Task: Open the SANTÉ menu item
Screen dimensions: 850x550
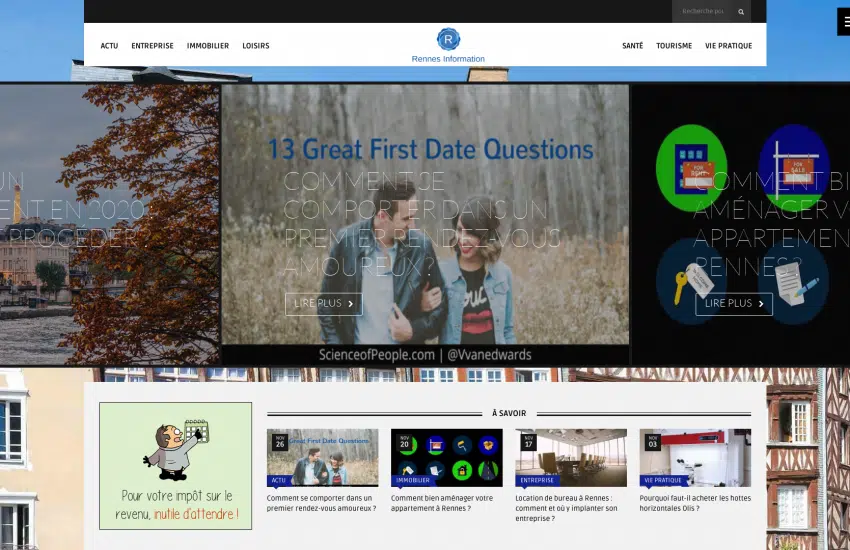Action: point(632,46)
